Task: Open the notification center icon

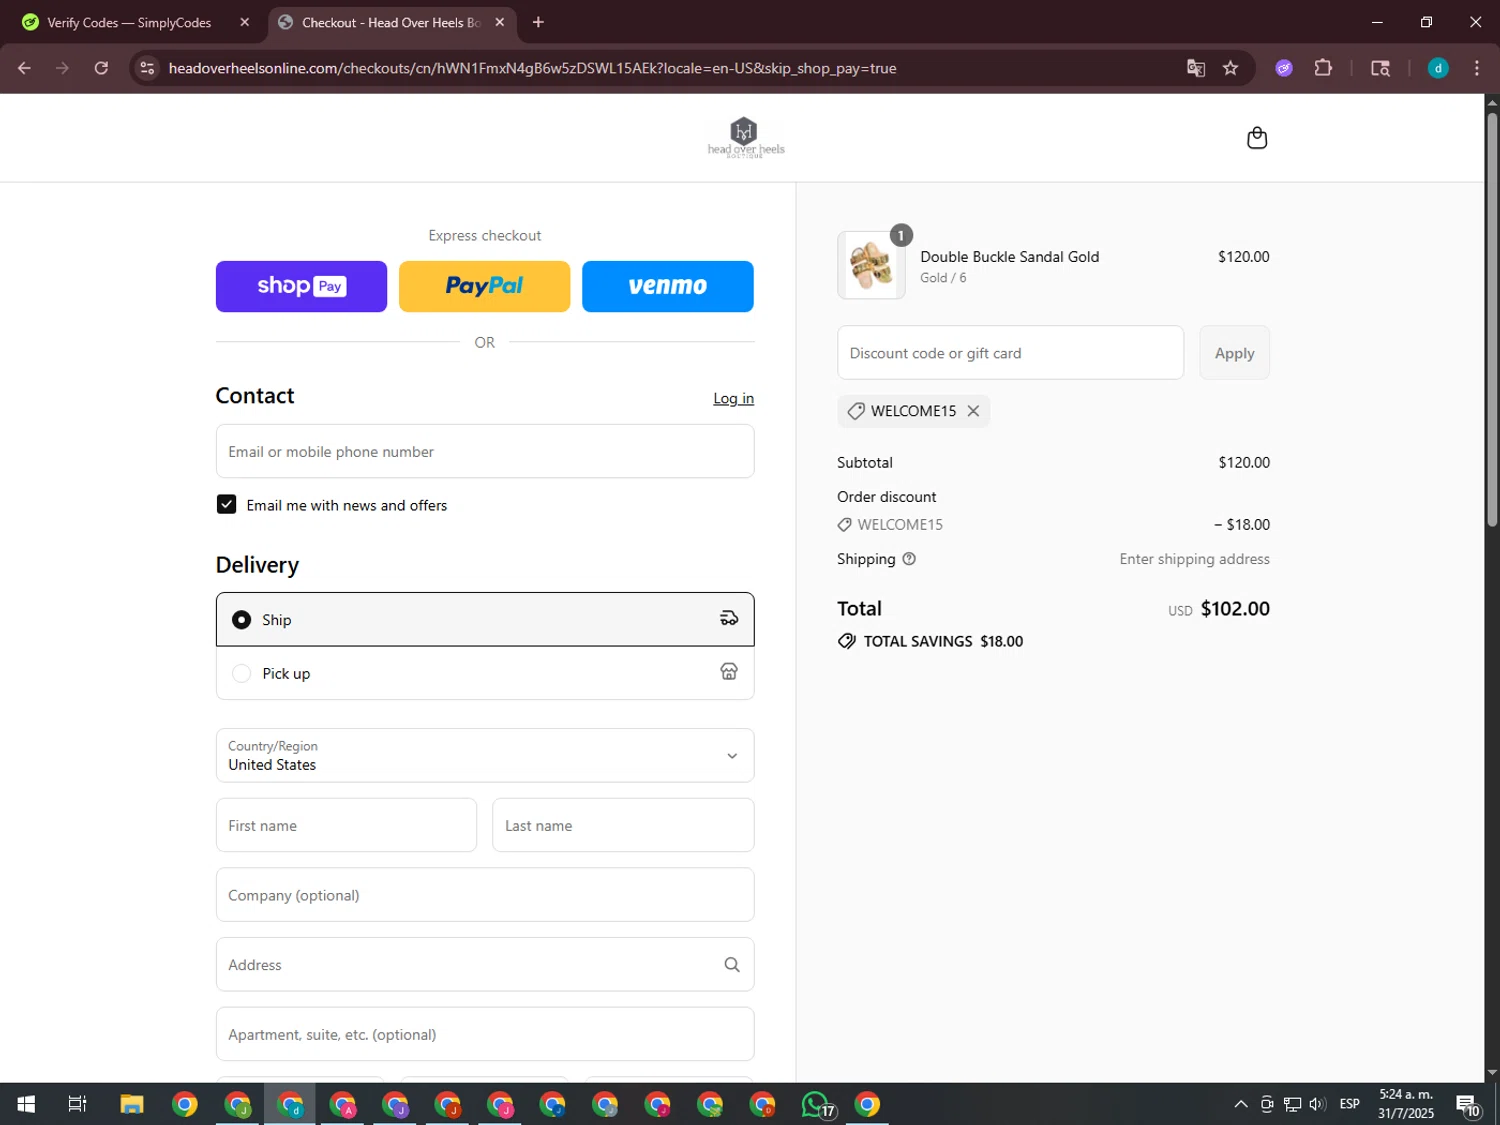Action: (1467, 1104)
